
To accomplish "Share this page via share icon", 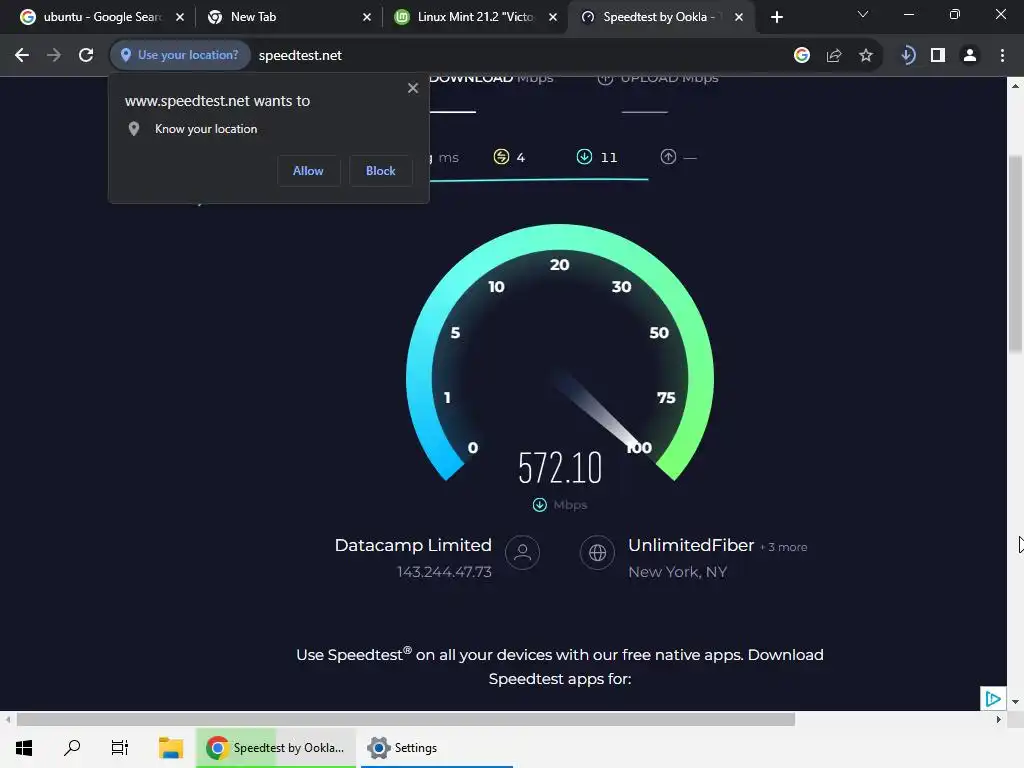I will [834, 56].
